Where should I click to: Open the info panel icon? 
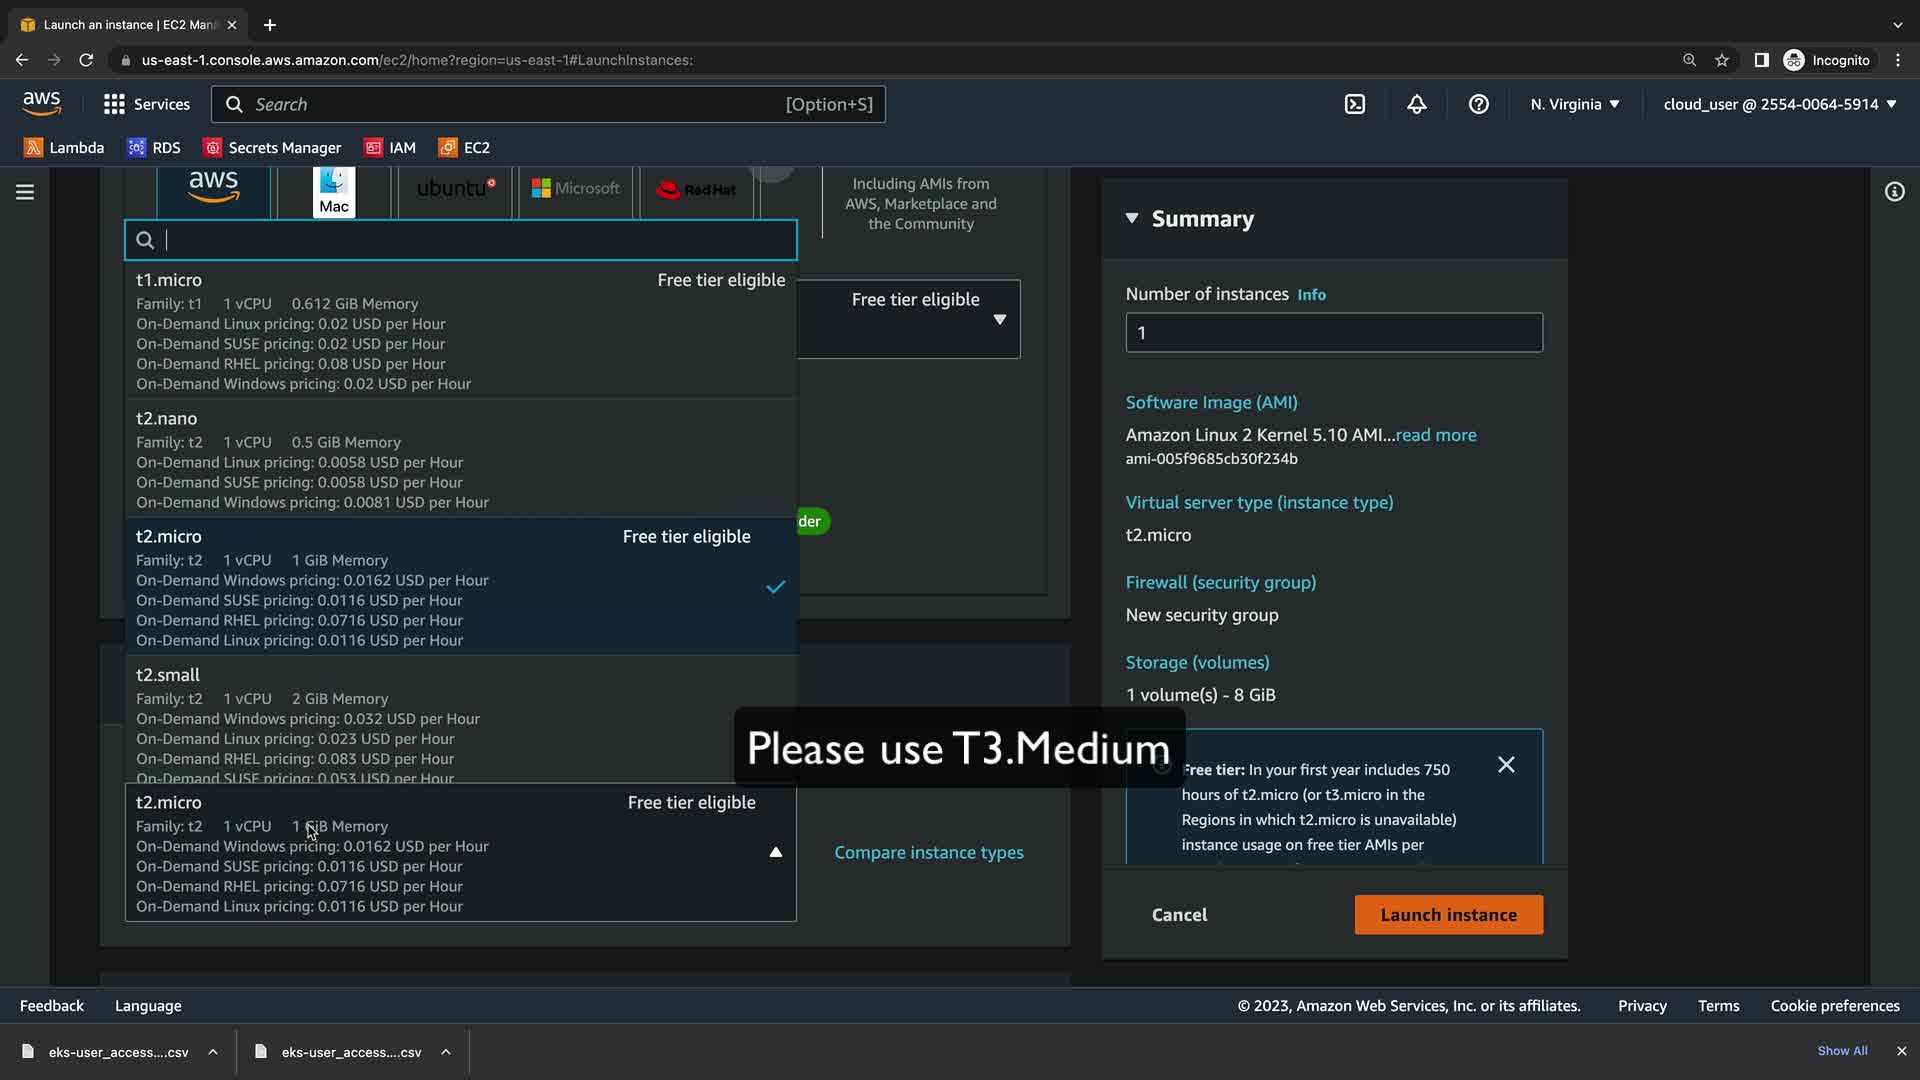click(1894, 192)
